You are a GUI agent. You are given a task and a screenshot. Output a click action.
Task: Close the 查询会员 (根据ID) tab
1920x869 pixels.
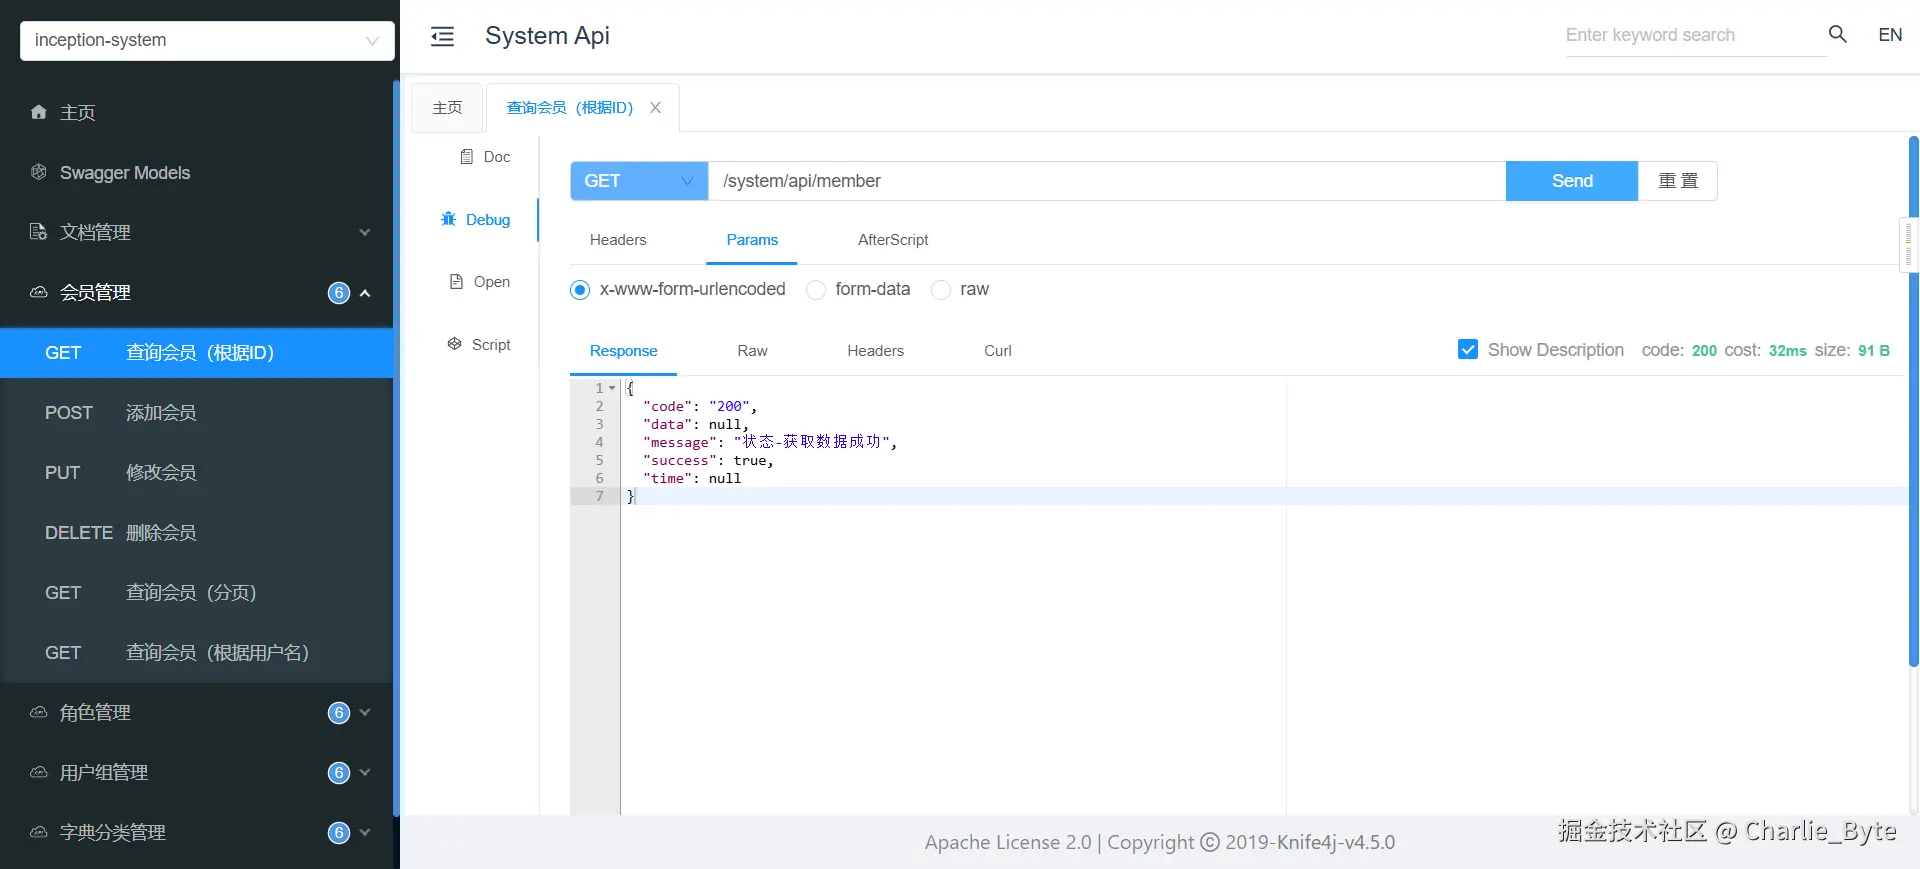pyautogui.click(x=655, y=108)
